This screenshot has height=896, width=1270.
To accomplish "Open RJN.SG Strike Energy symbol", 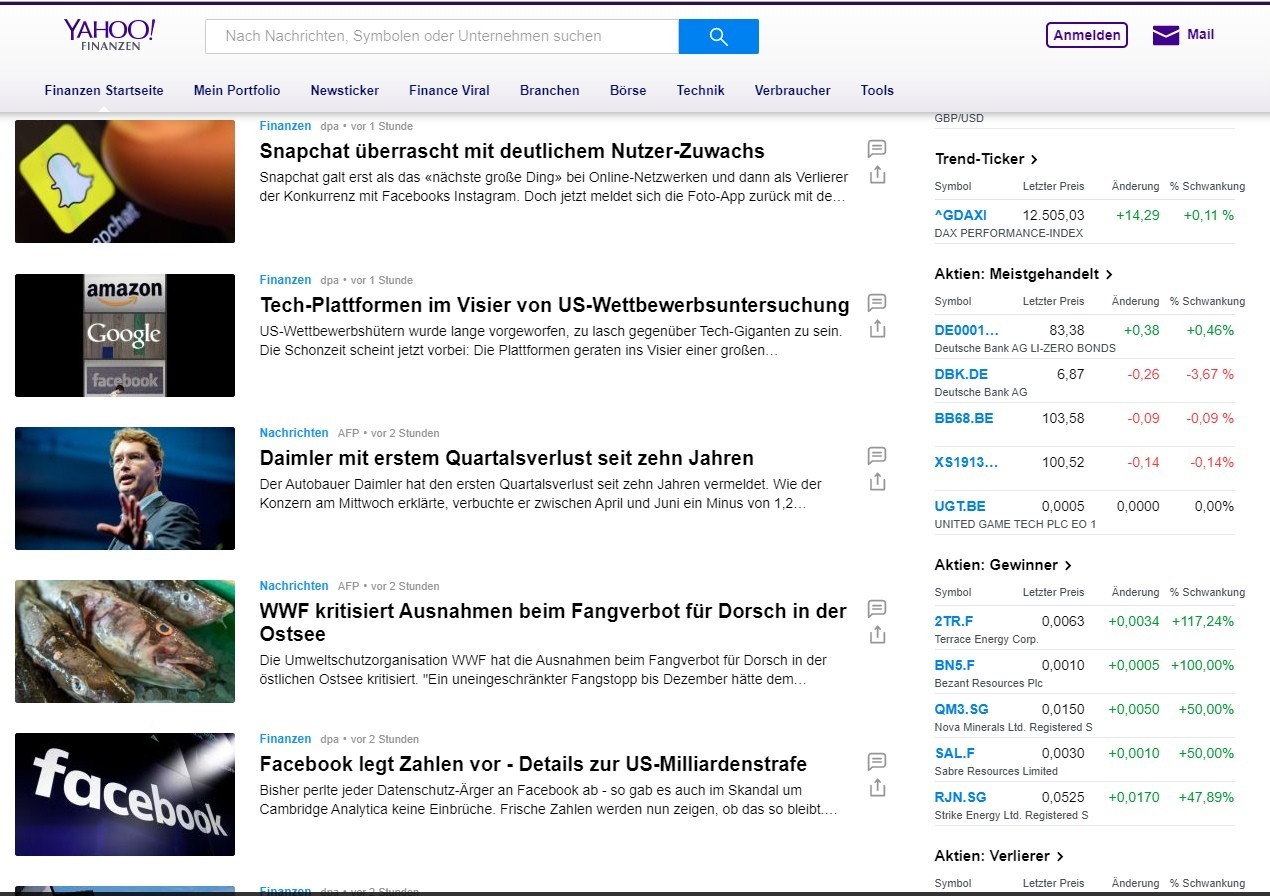I will click(x=960, y=797).
